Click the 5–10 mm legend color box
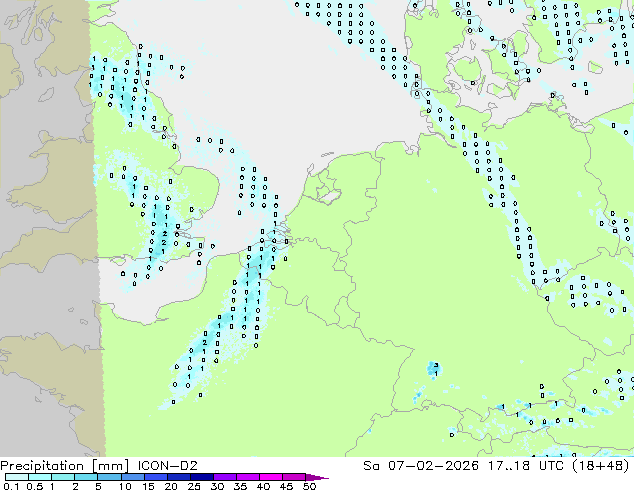Image resolution: width=634 pixels, height=490 pixels. point(109,477)
